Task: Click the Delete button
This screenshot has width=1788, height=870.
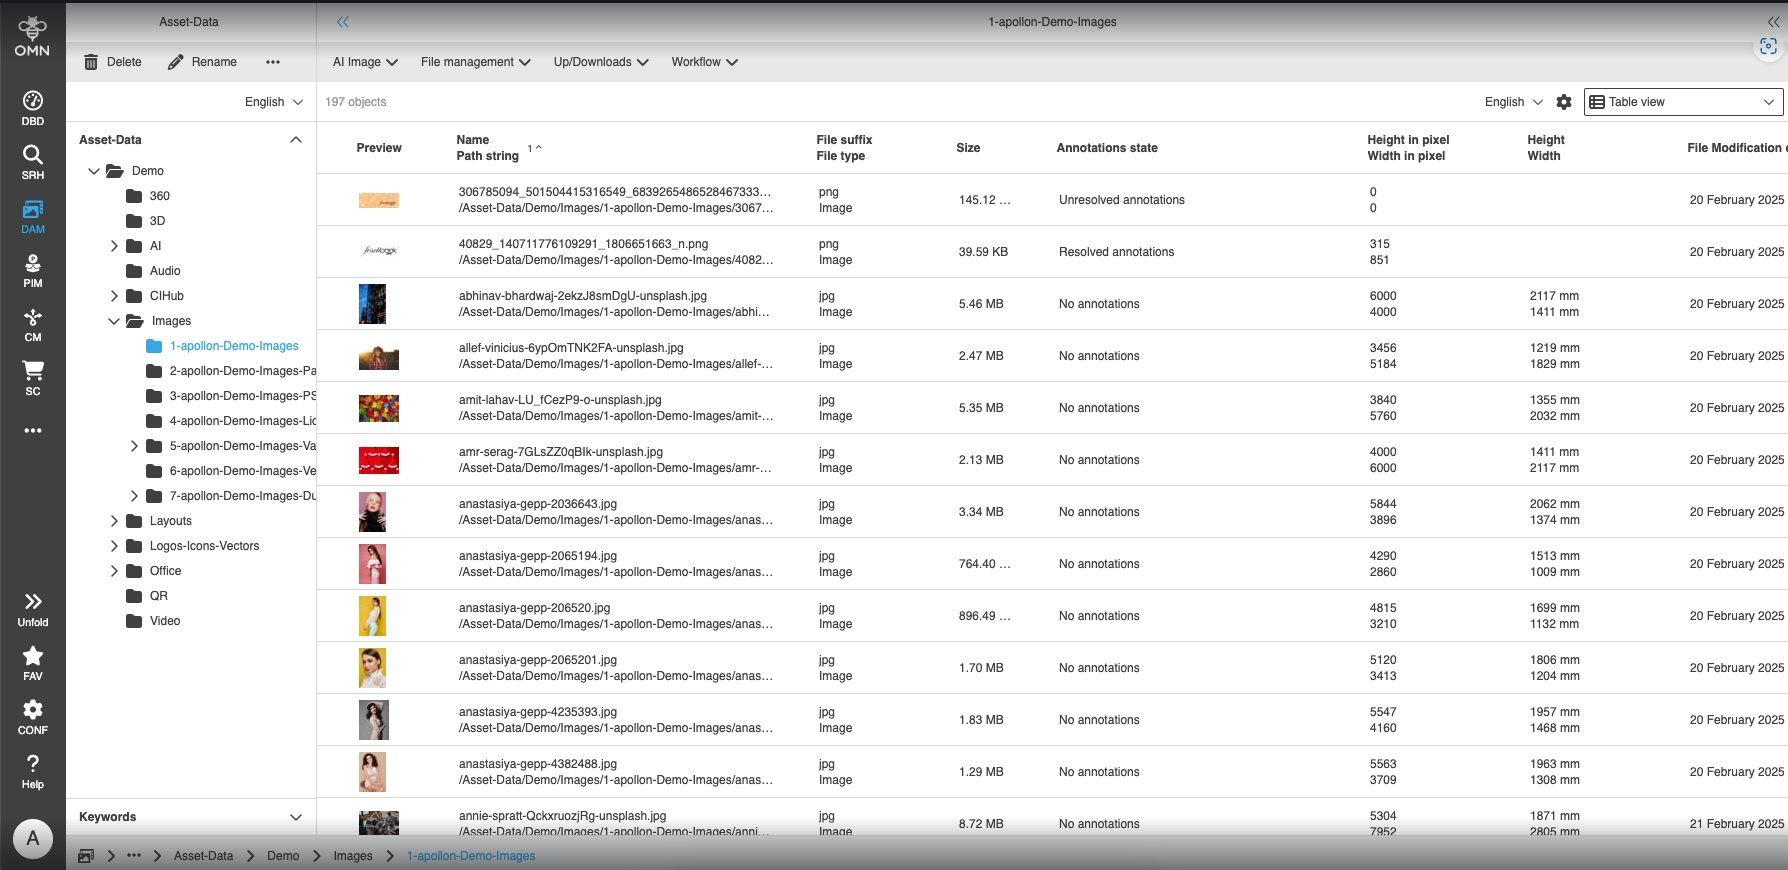Action: (112, 62)
